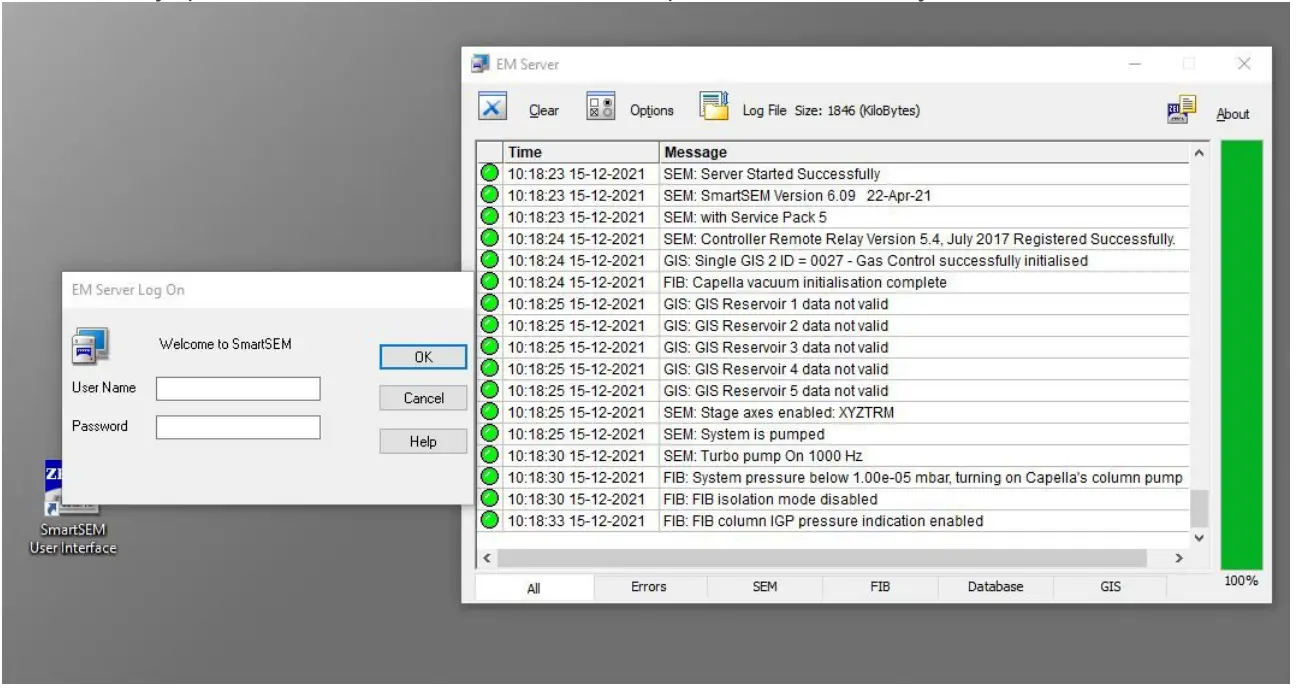Select message 'GIS: GIS Reservoir 2 data not valid'

(775, 326)
